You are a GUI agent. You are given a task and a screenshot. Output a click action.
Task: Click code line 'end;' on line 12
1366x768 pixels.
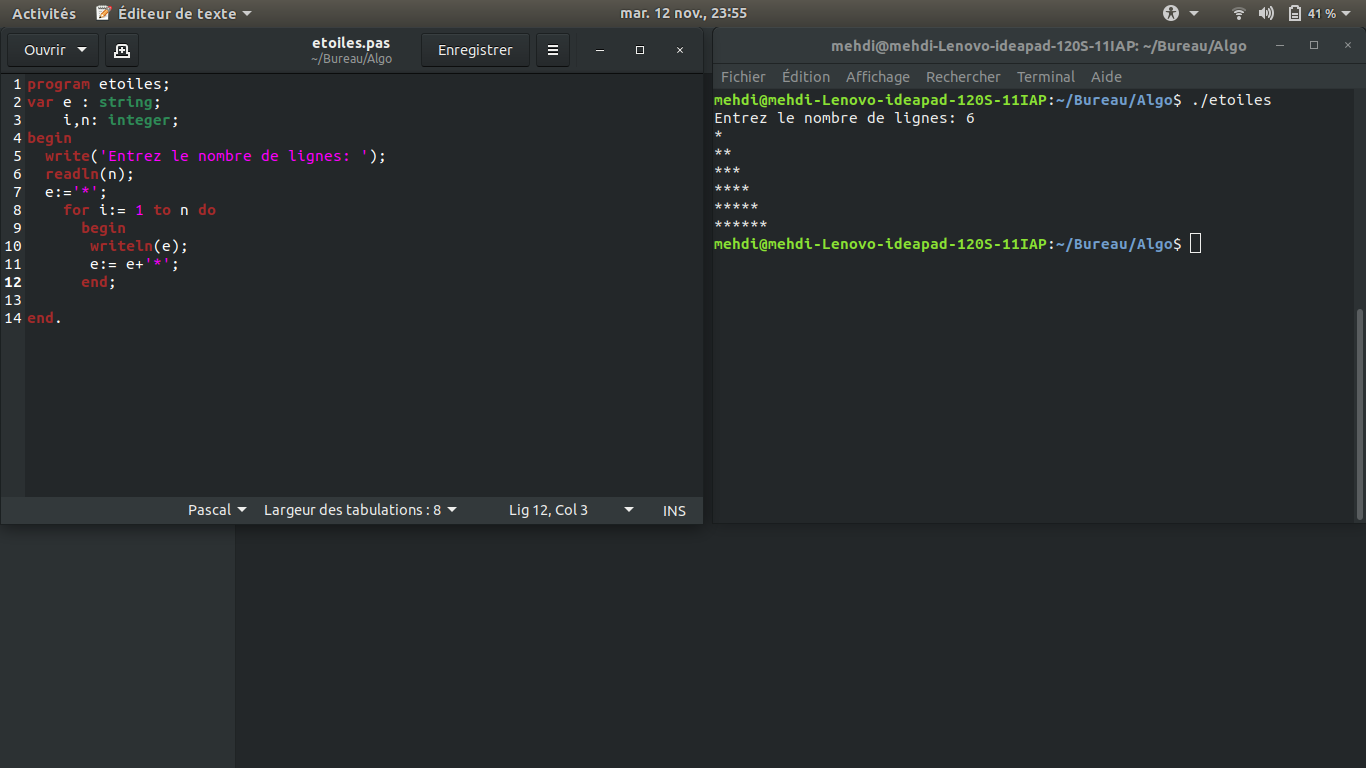point(99,282)
